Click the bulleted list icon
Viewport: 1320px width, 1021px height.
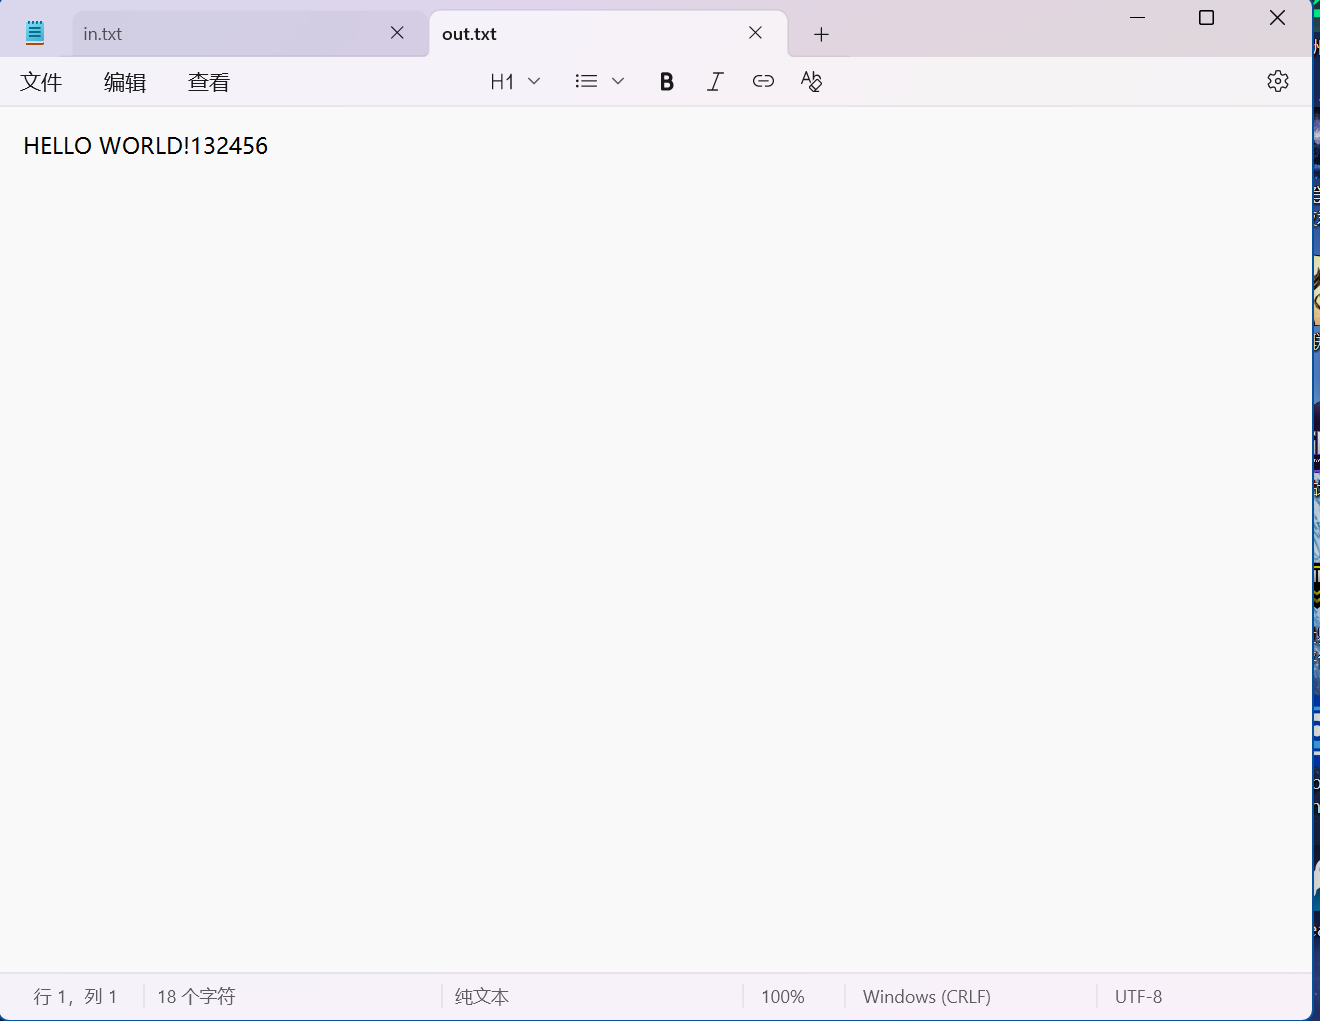coord(586,81)
